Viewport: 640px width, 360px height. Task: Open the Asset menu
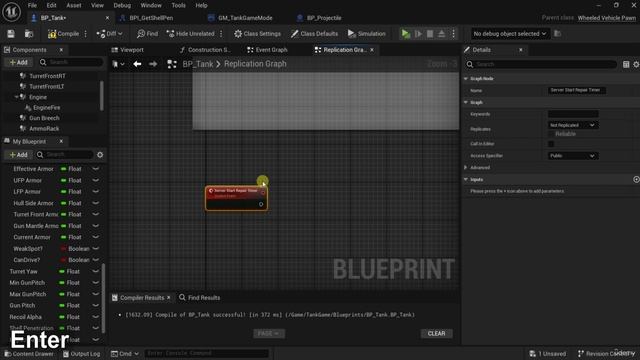(74, 5)
